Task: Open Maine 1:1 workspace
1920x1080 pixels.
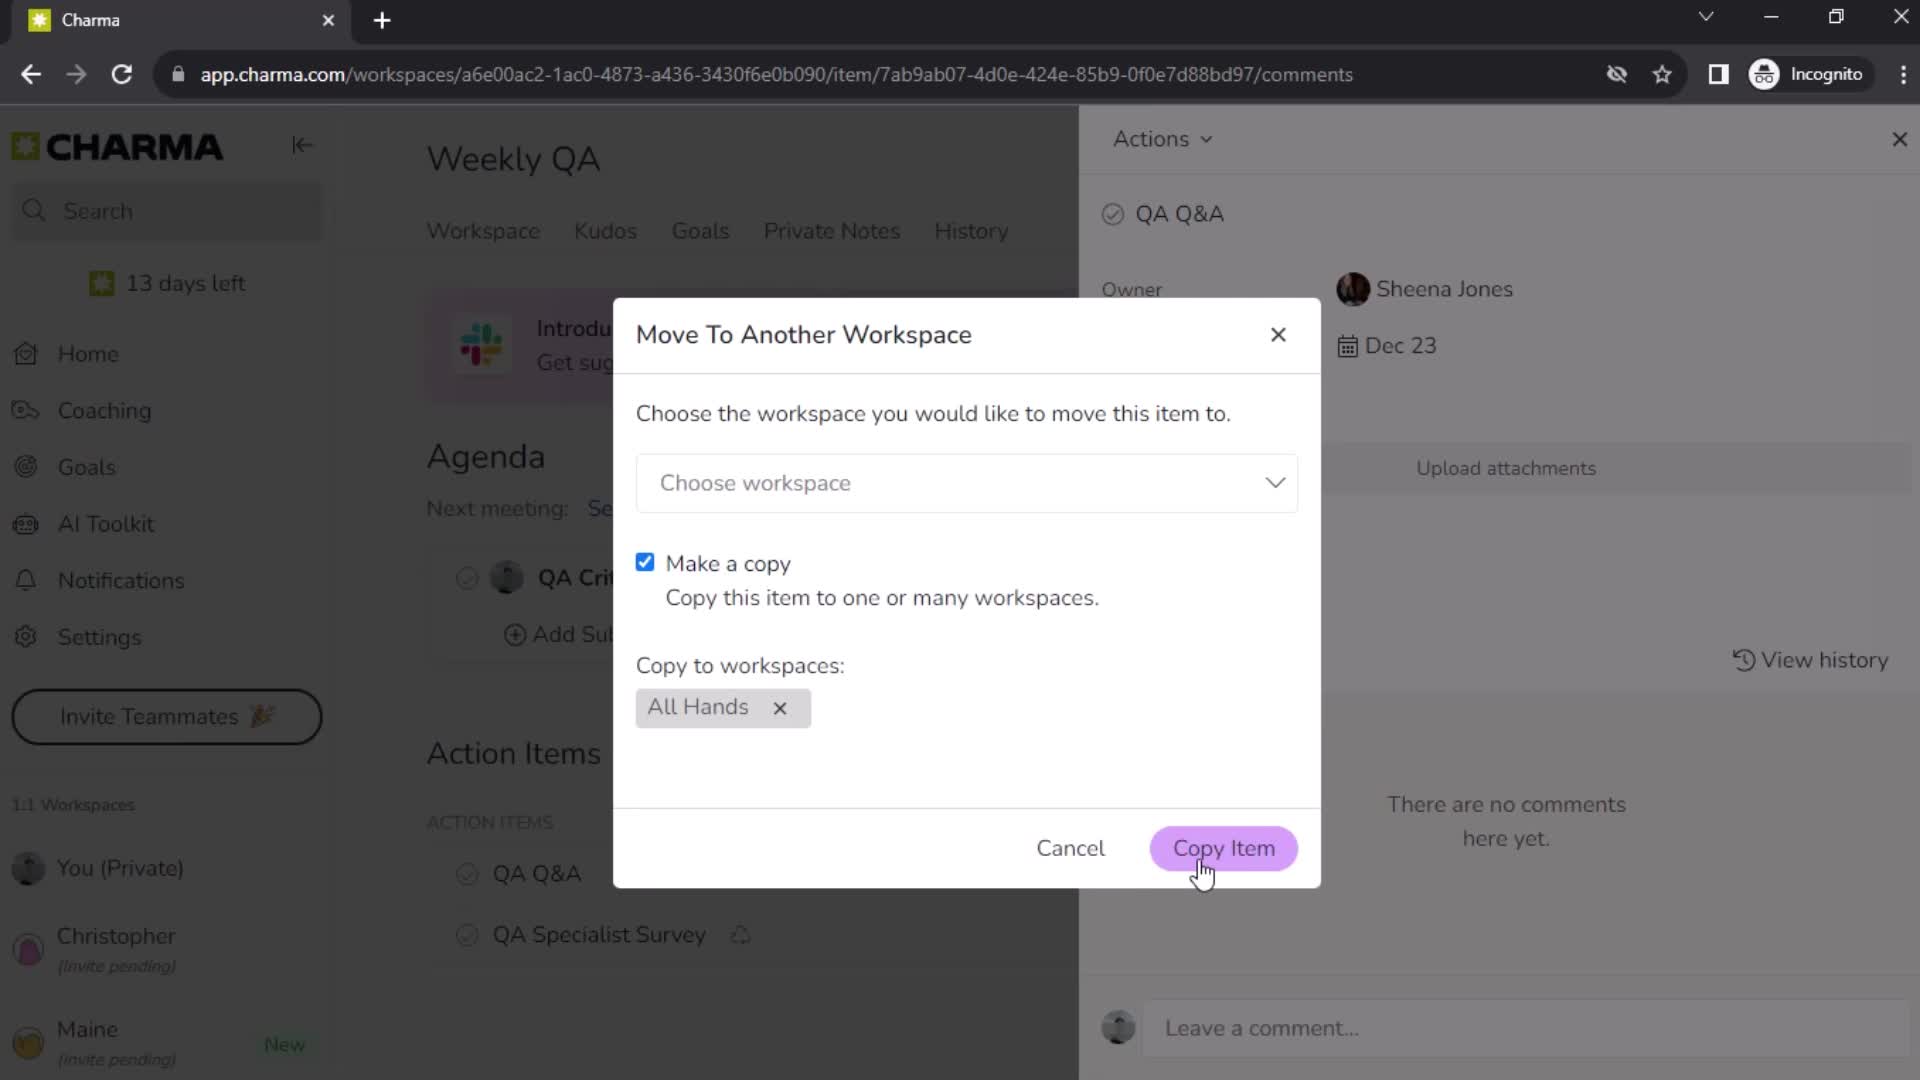Action: (x=116, y=1042)
